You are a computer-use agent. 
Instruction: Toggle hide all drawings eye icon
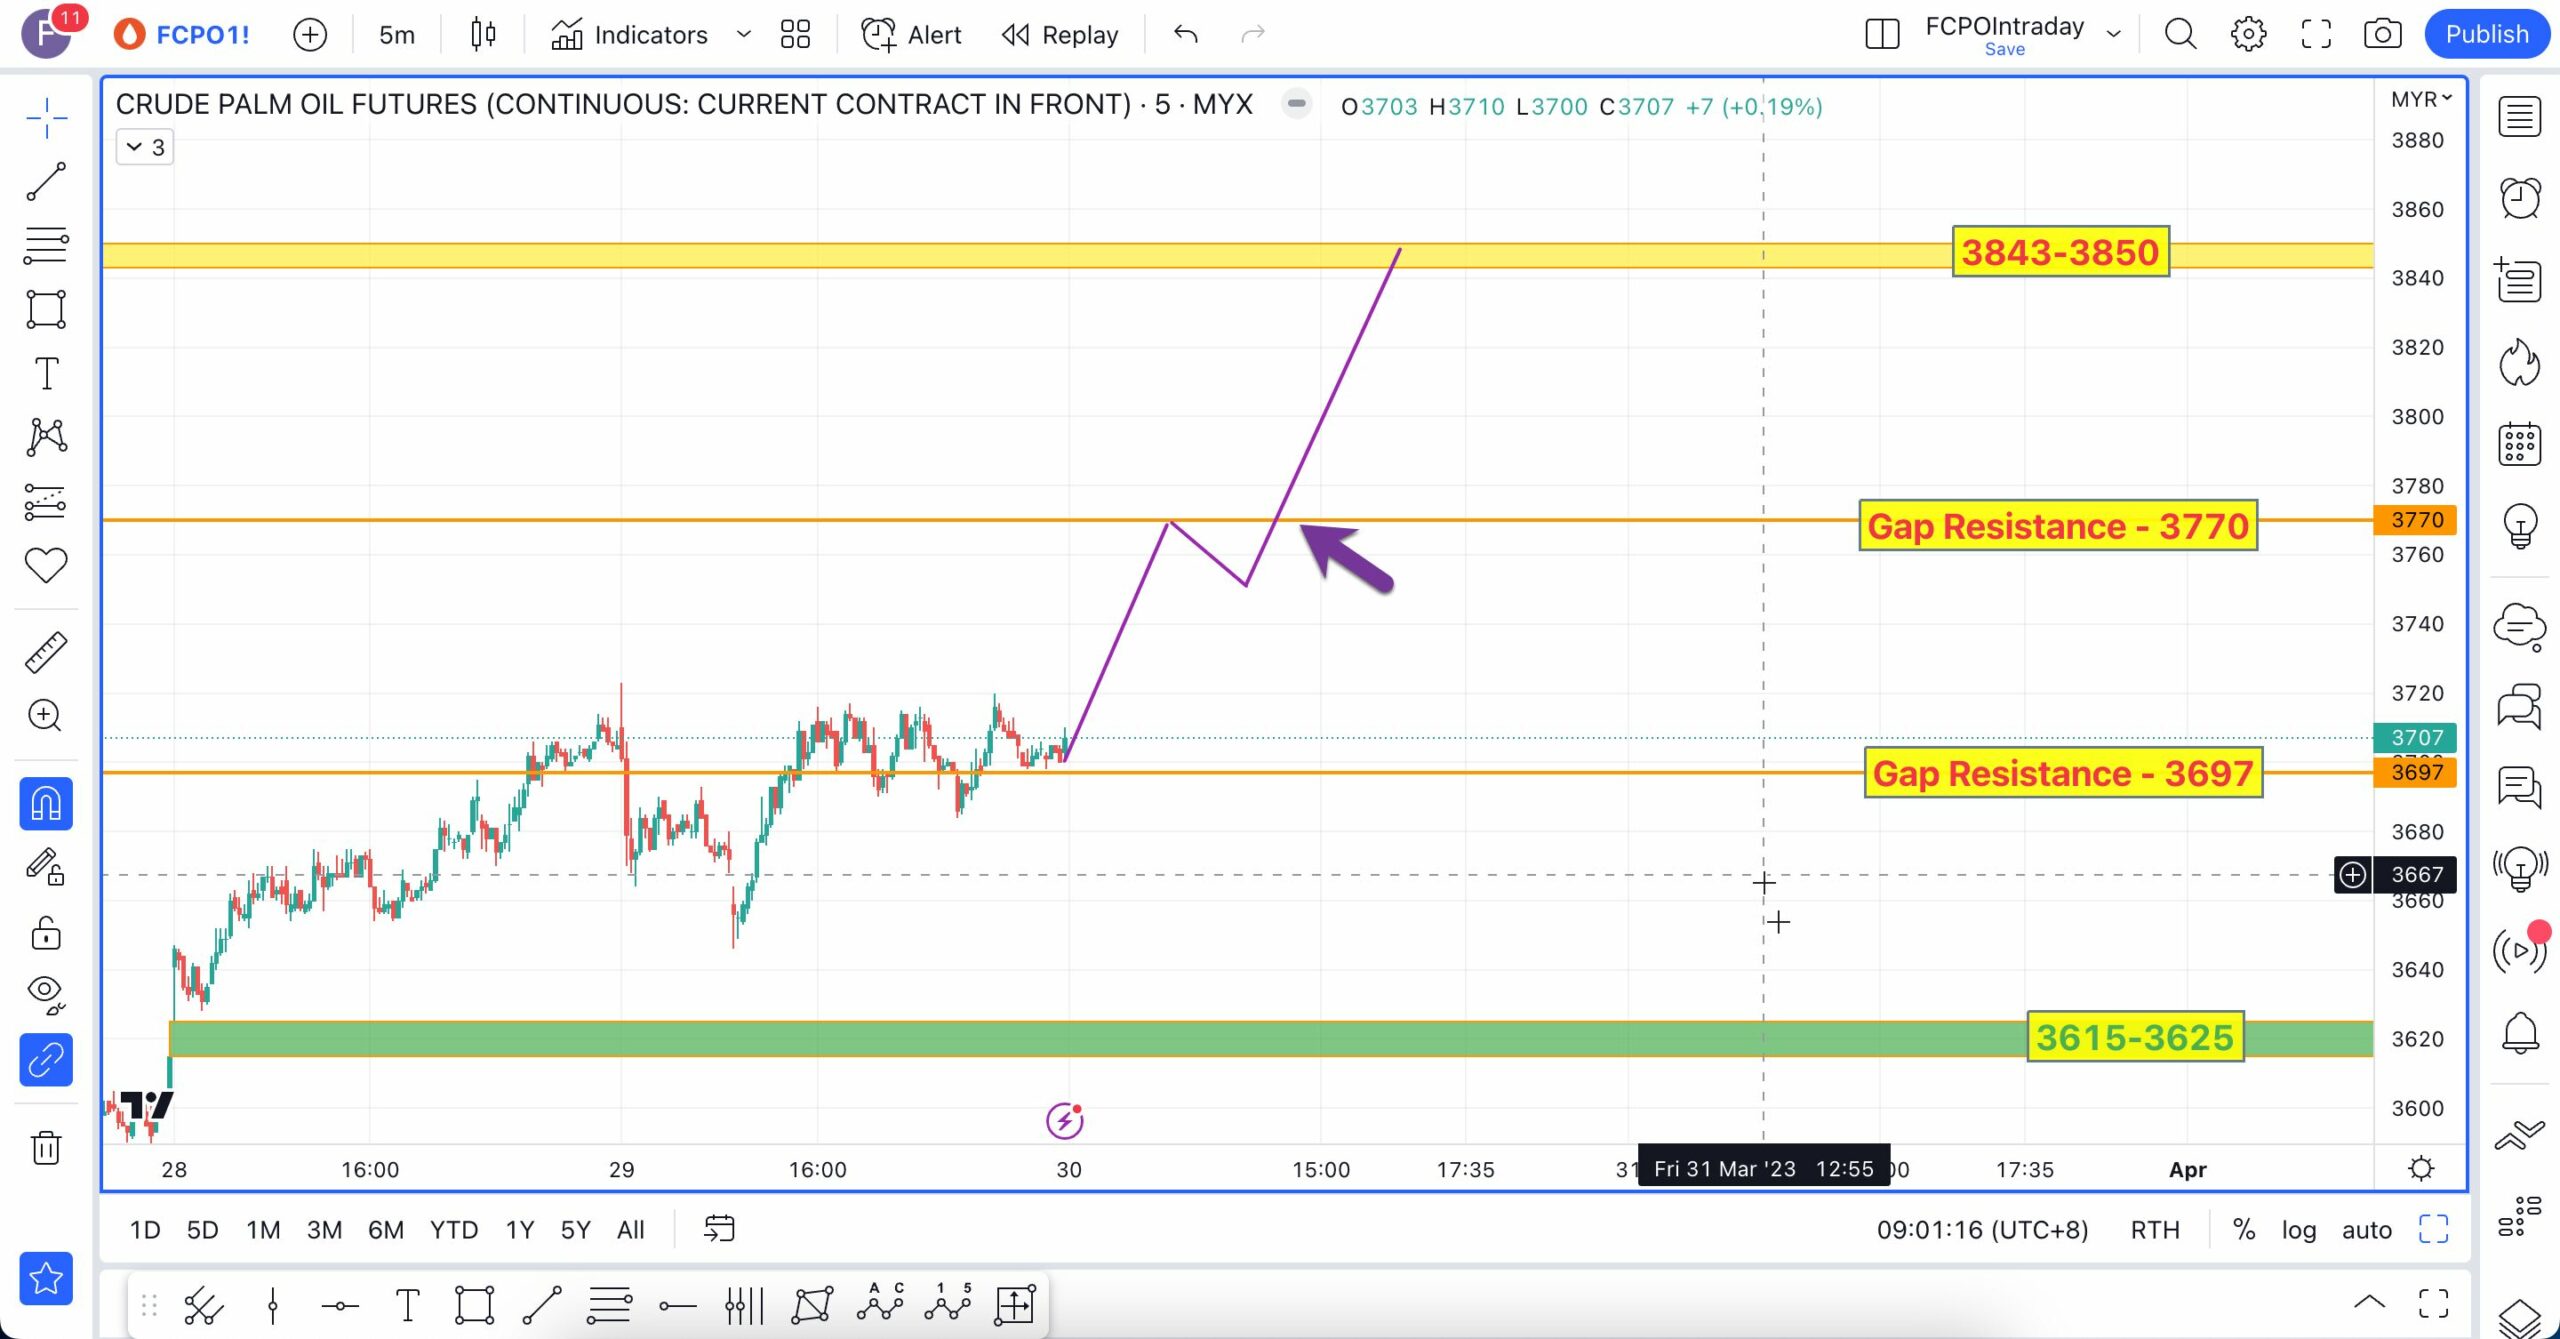pyautogui.click(x=46, y=993)
